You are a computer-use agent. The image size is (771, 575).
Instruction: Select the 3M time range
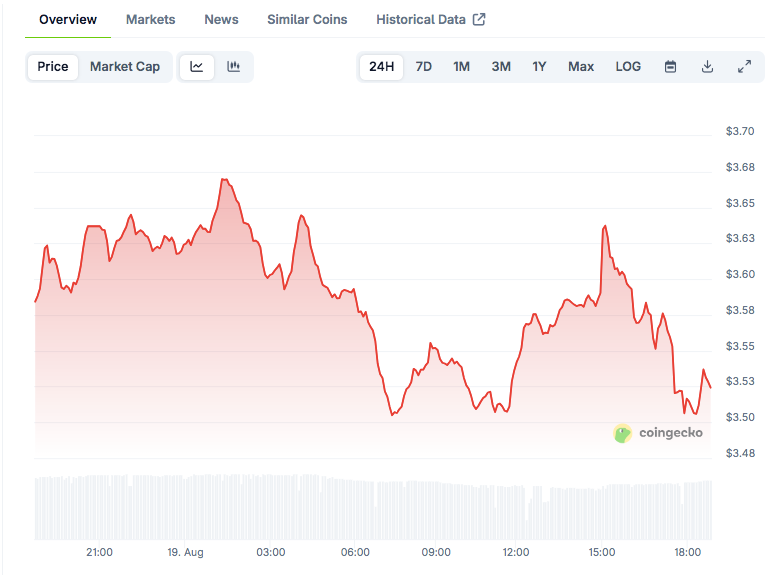tap(501, 67)
